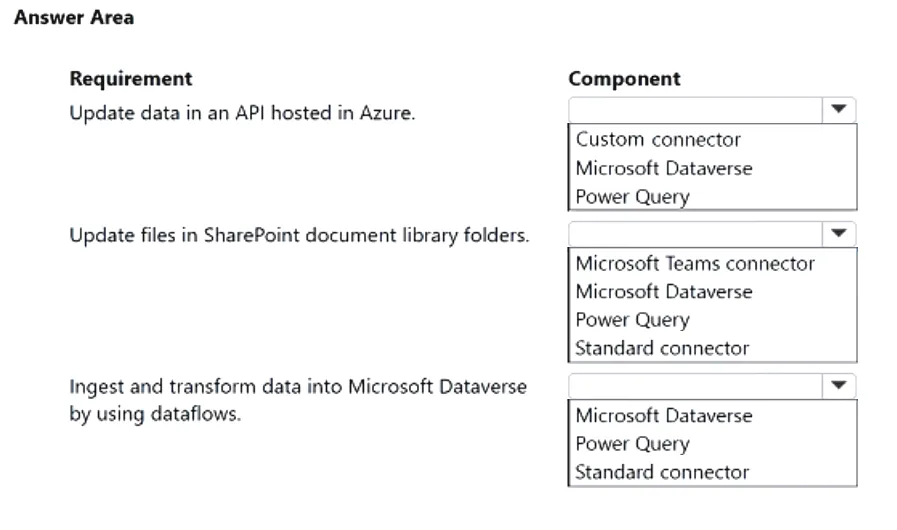Screen dimensions: 897x530
Task: Open dropdown arrow for SharePoint files requirement
Action: click(838, 234)
